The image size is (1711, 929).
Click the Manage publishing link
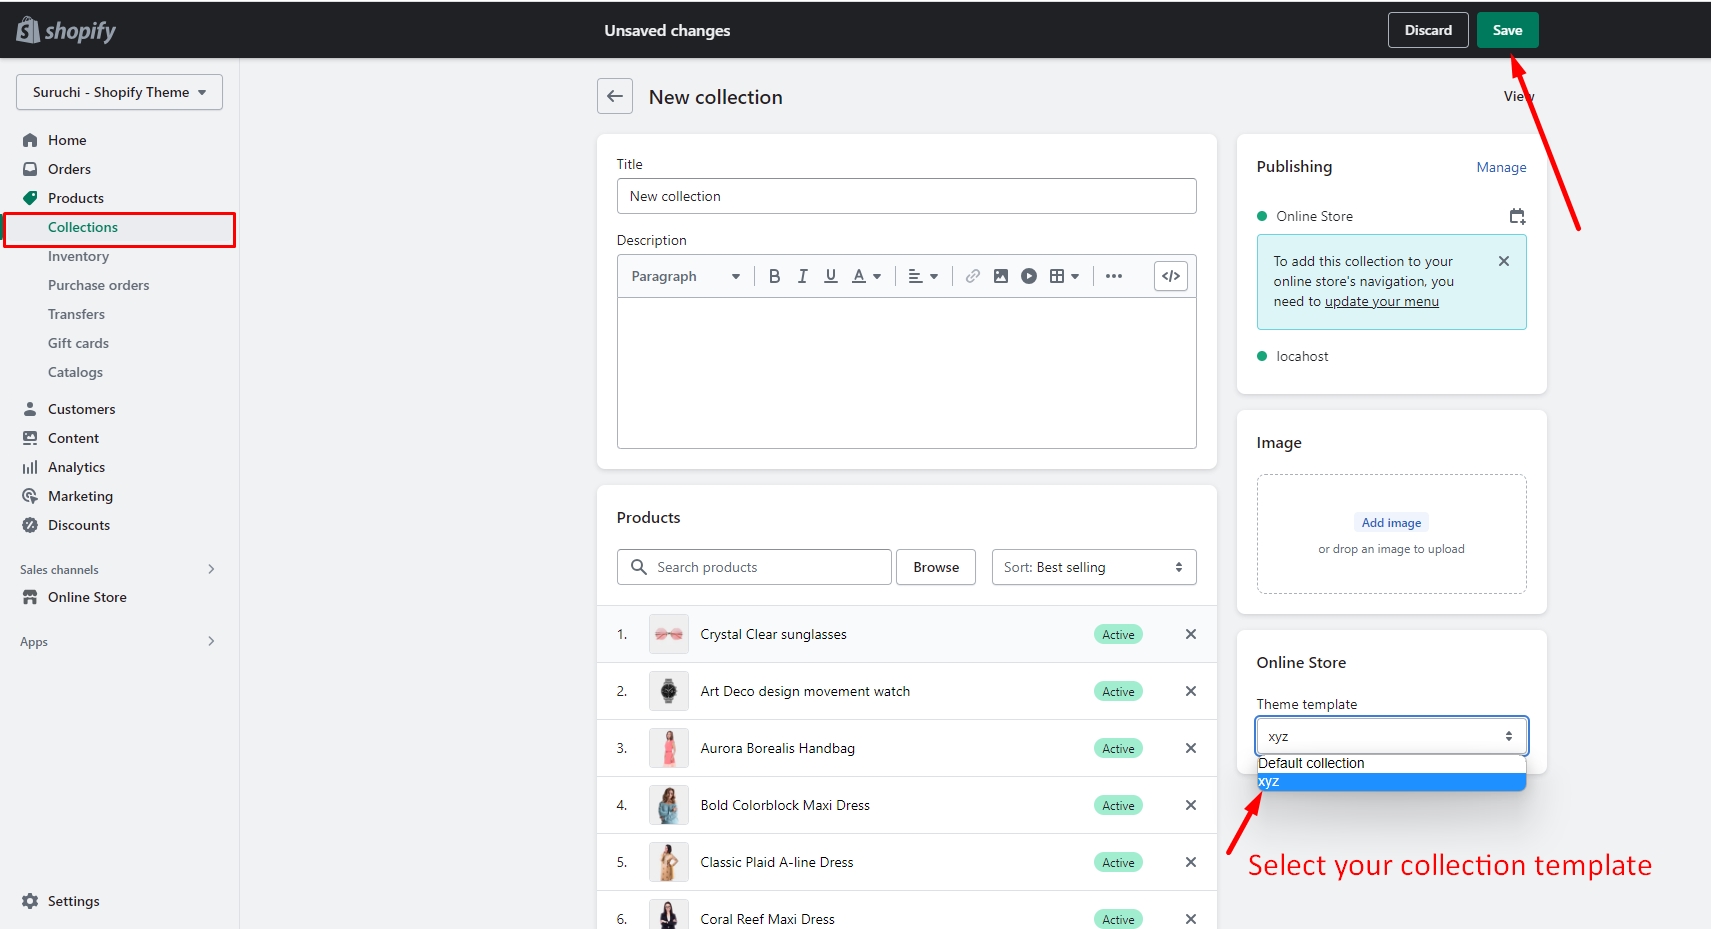tap(1500, 167)
